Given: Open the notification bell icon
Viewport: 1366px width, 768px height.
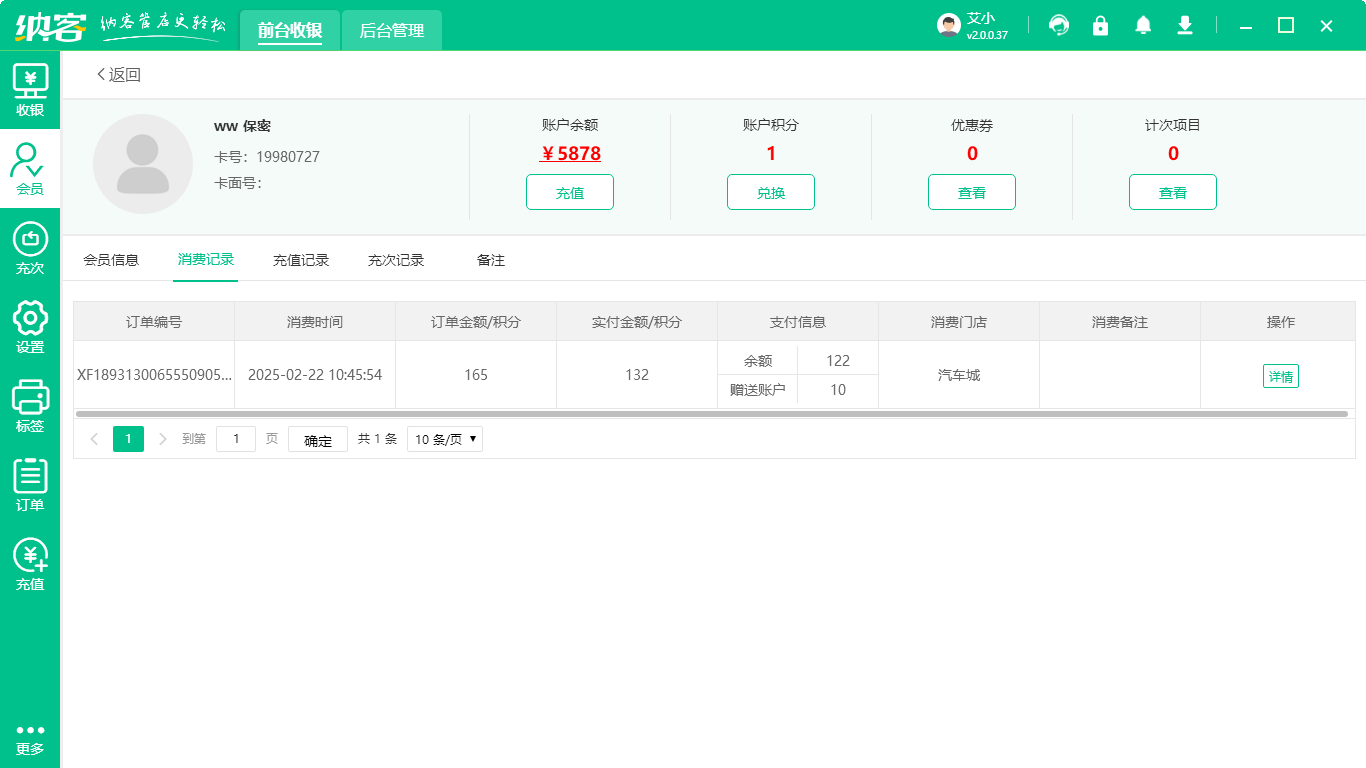Looking at the screenshot, I should (1143, 25).
